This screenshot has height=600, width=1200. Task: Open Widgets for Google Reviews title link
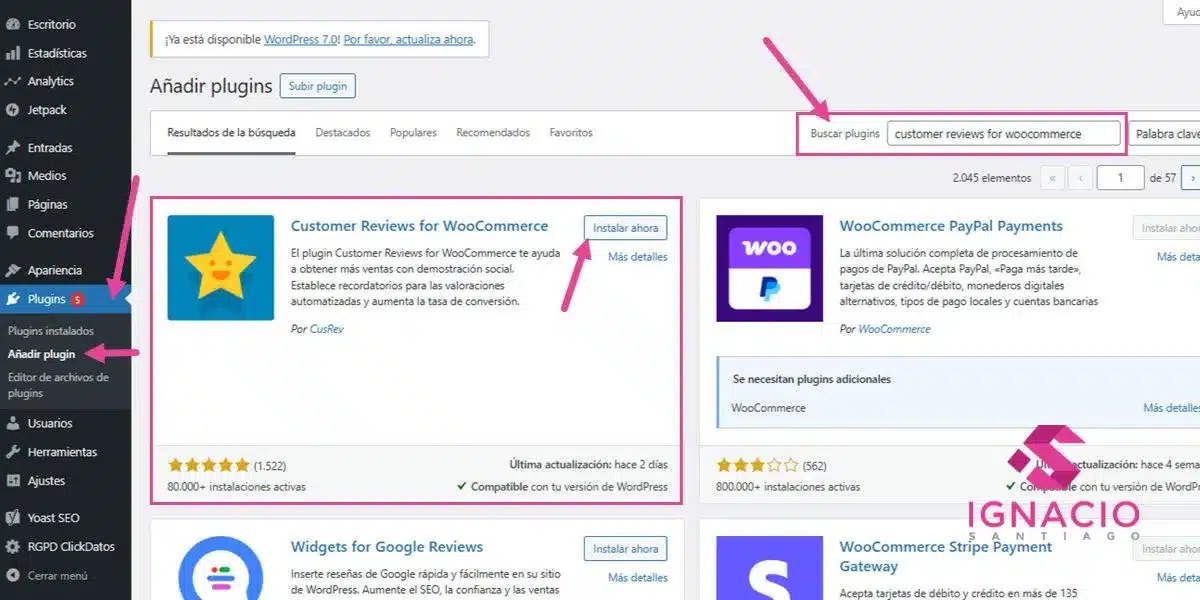tap(387, 547)
